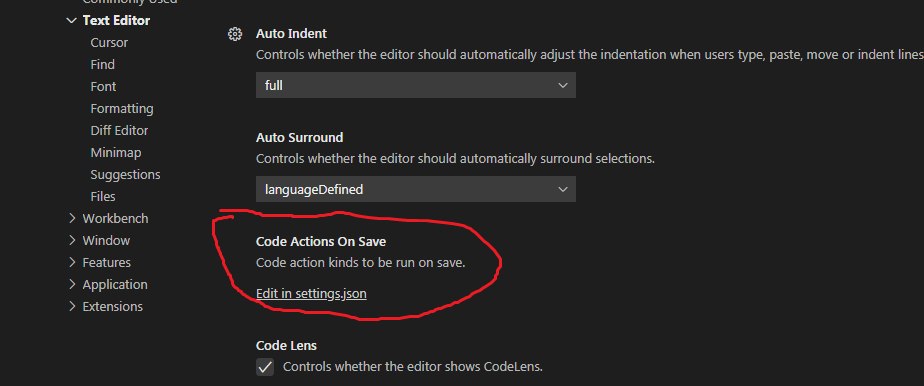This screenshot has width=924, height=386.
Task: Open Diff Editor settings
Action: tap(119, 130)
